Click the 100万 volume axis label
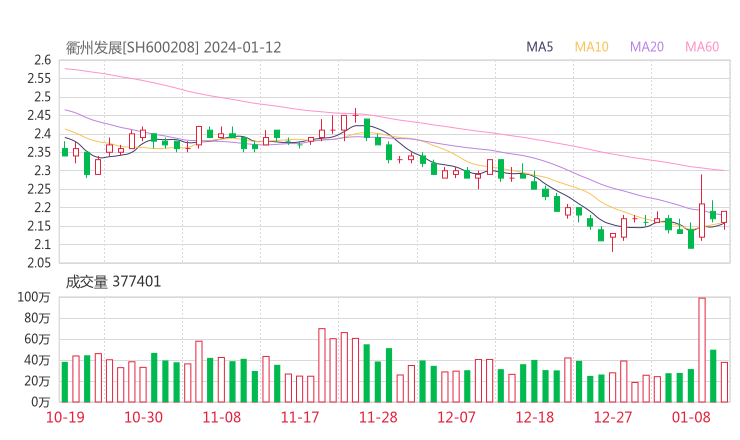Screen dimensions: 740x440 pos(34,297)
